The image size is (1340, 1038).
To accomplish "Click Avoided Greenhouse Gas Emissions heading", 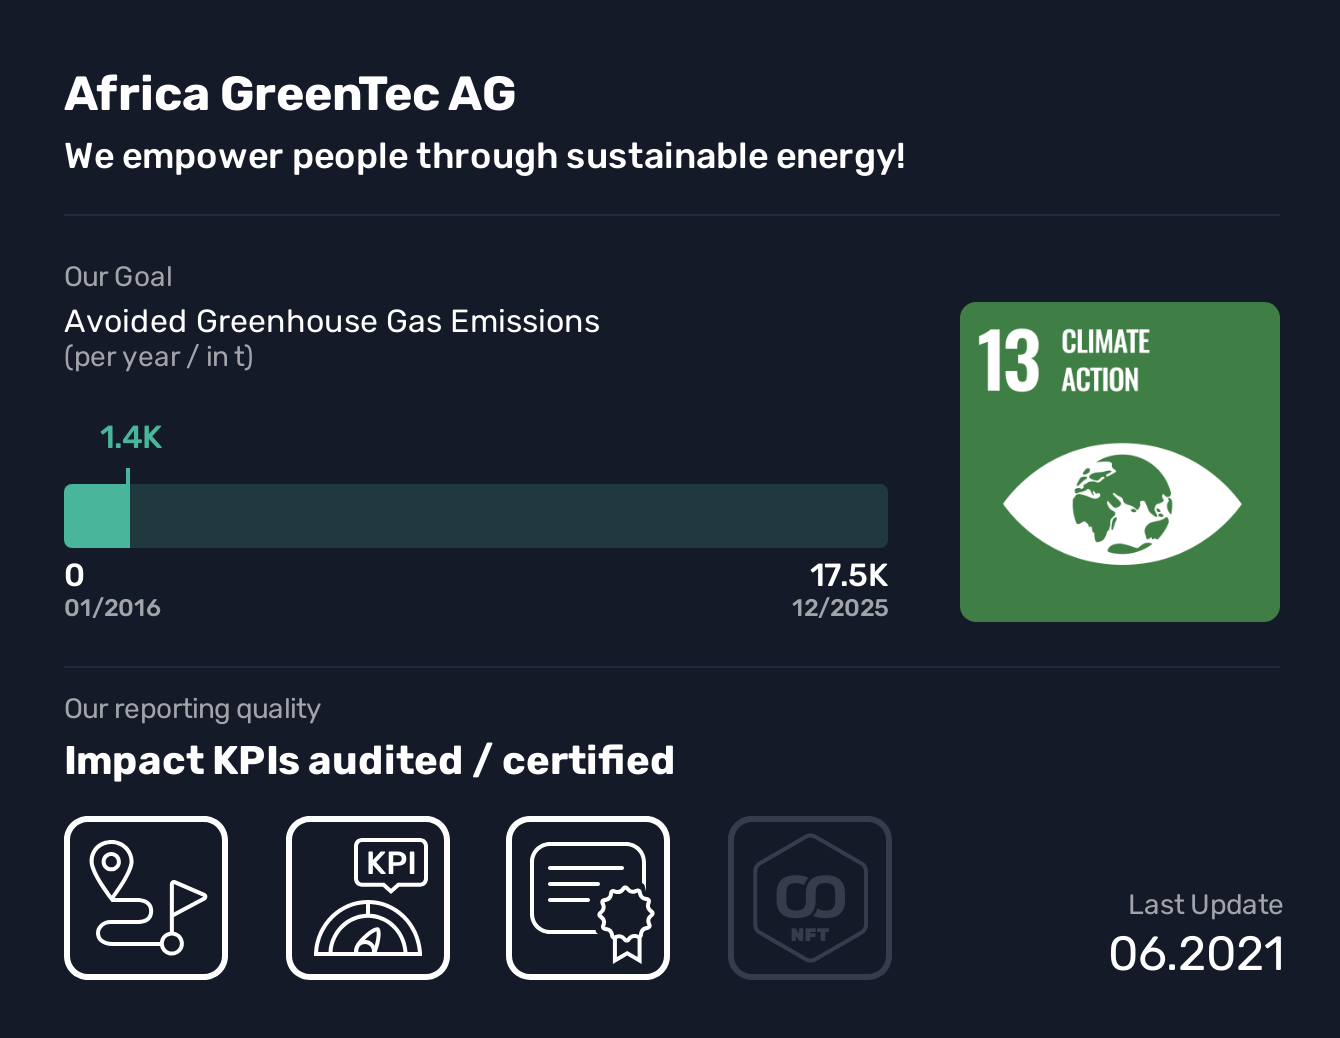I will (x=332, y=321).
